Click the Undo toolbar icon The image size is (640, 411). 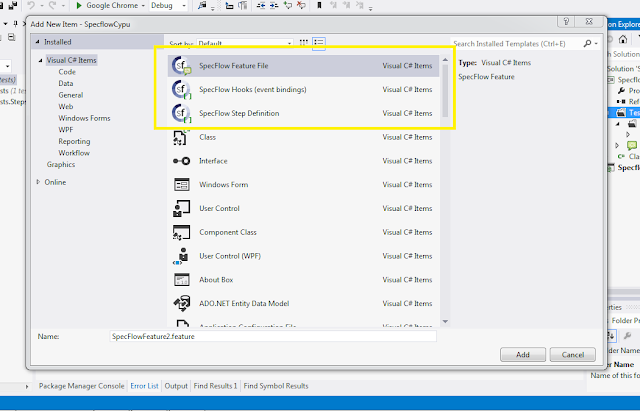pos(31,5)
